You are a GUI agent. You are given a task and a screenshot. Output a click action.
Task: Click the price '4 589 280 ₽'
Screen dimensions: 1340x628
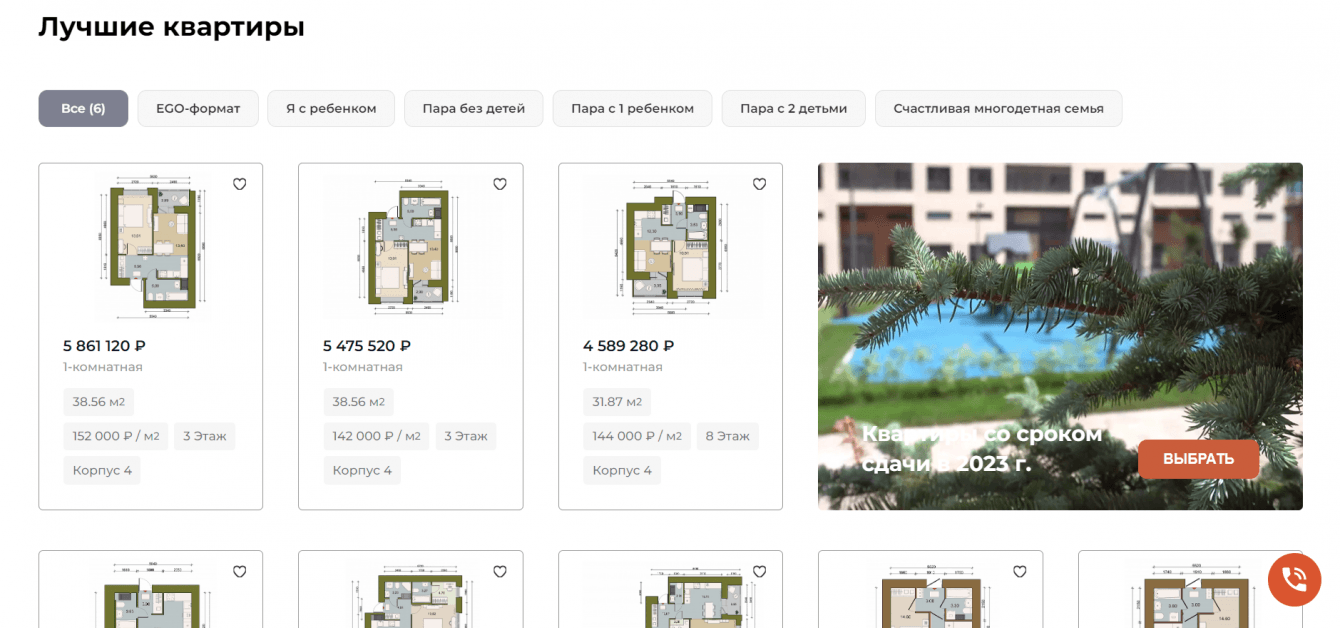pos(629,346)
